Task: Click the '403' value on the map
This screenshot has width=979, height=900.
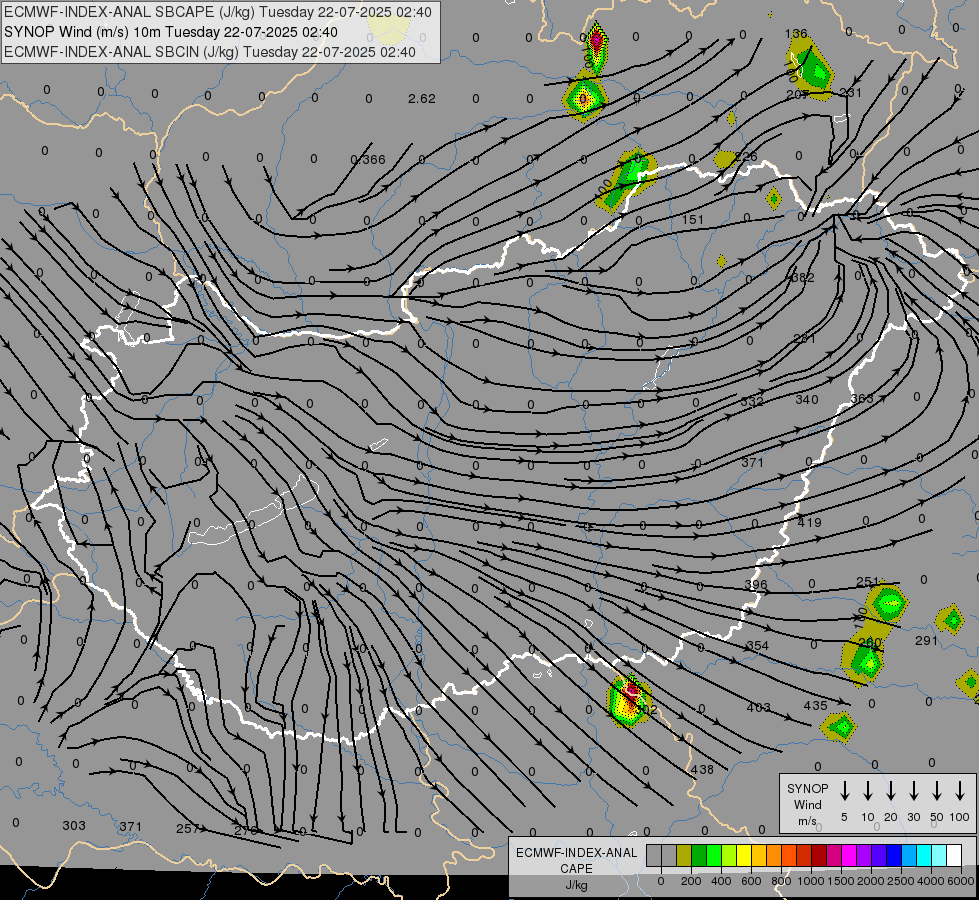Action: (759, 707)
